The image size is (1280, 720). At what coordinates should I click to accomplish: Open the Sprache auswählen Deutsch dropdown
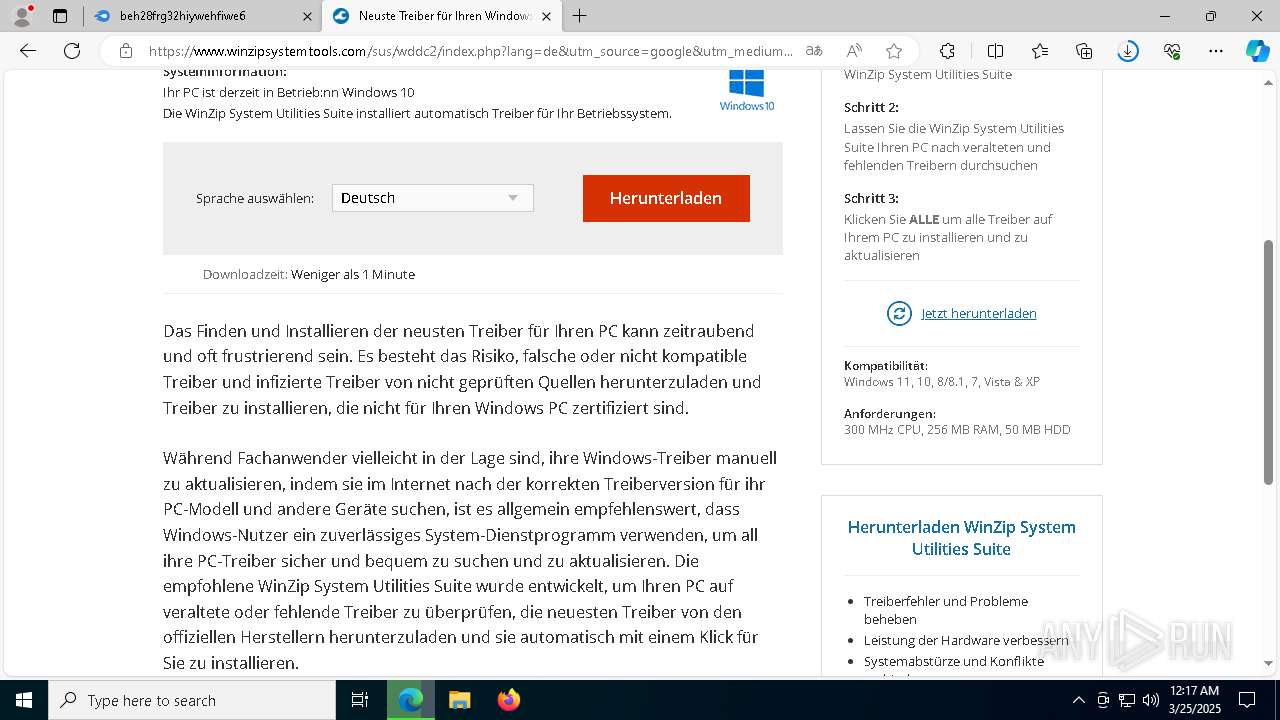click(x=432, y=198)
